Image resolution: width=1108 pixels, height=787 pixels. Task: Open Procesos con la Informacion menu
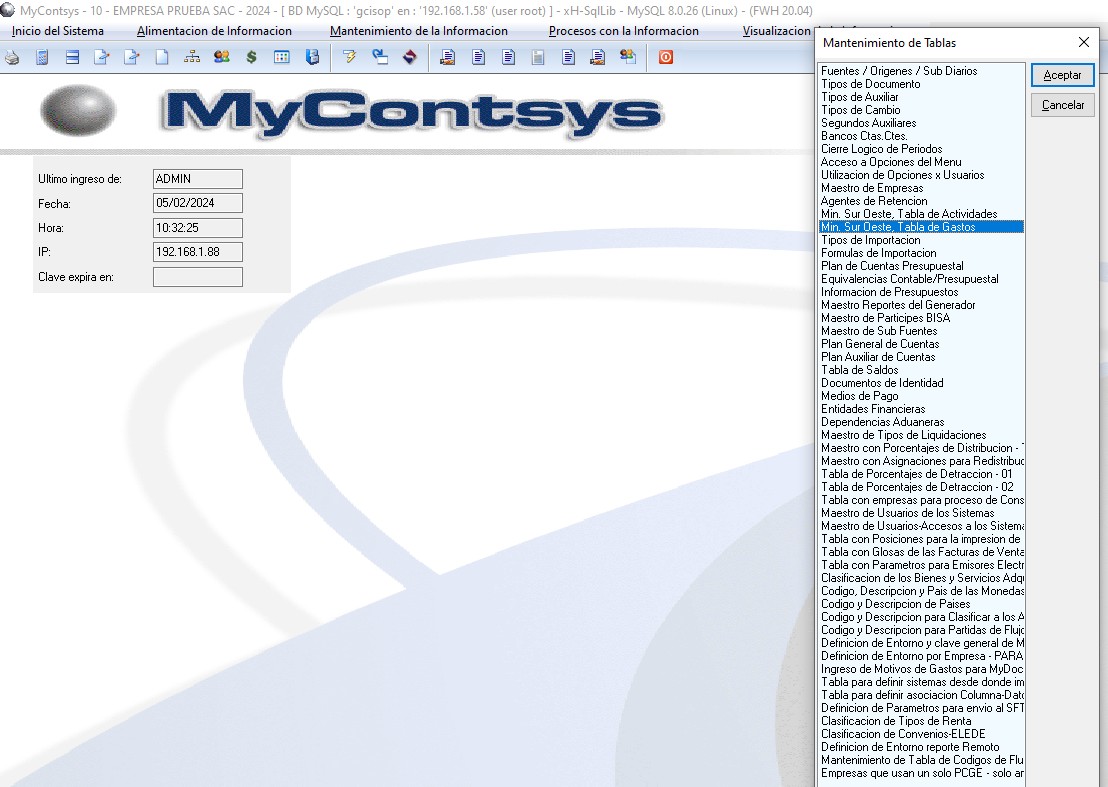click(623, 31)
